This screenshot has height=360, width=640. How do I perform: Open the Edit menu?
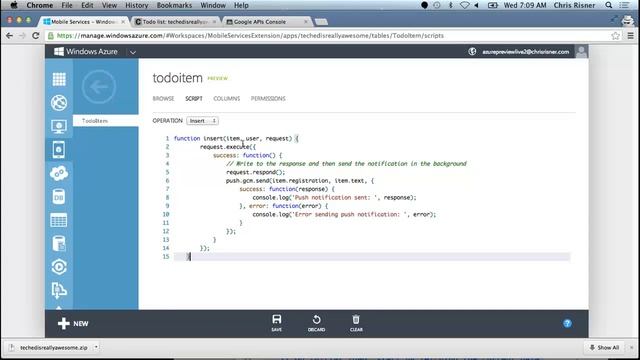point(87,5)
